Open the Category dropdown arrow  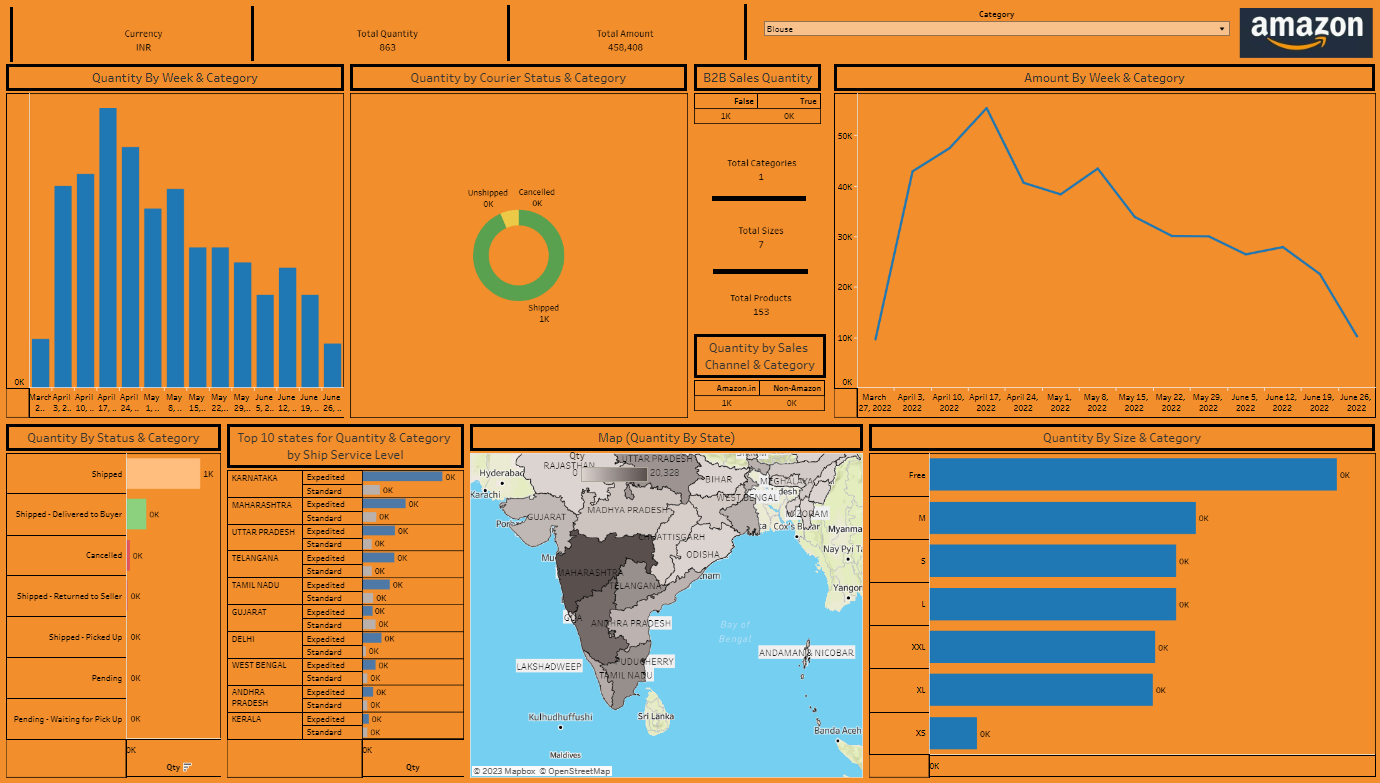[x=1222, y=29]
